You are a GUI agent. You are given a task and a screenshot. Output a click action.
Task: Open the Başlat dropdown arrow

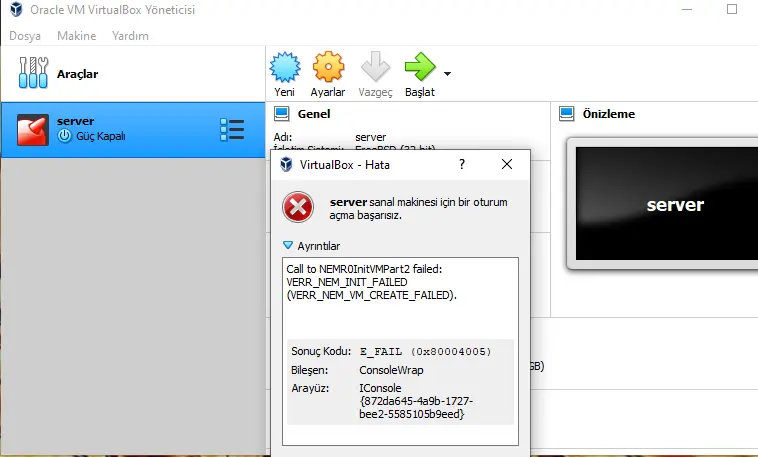point(447,74)
